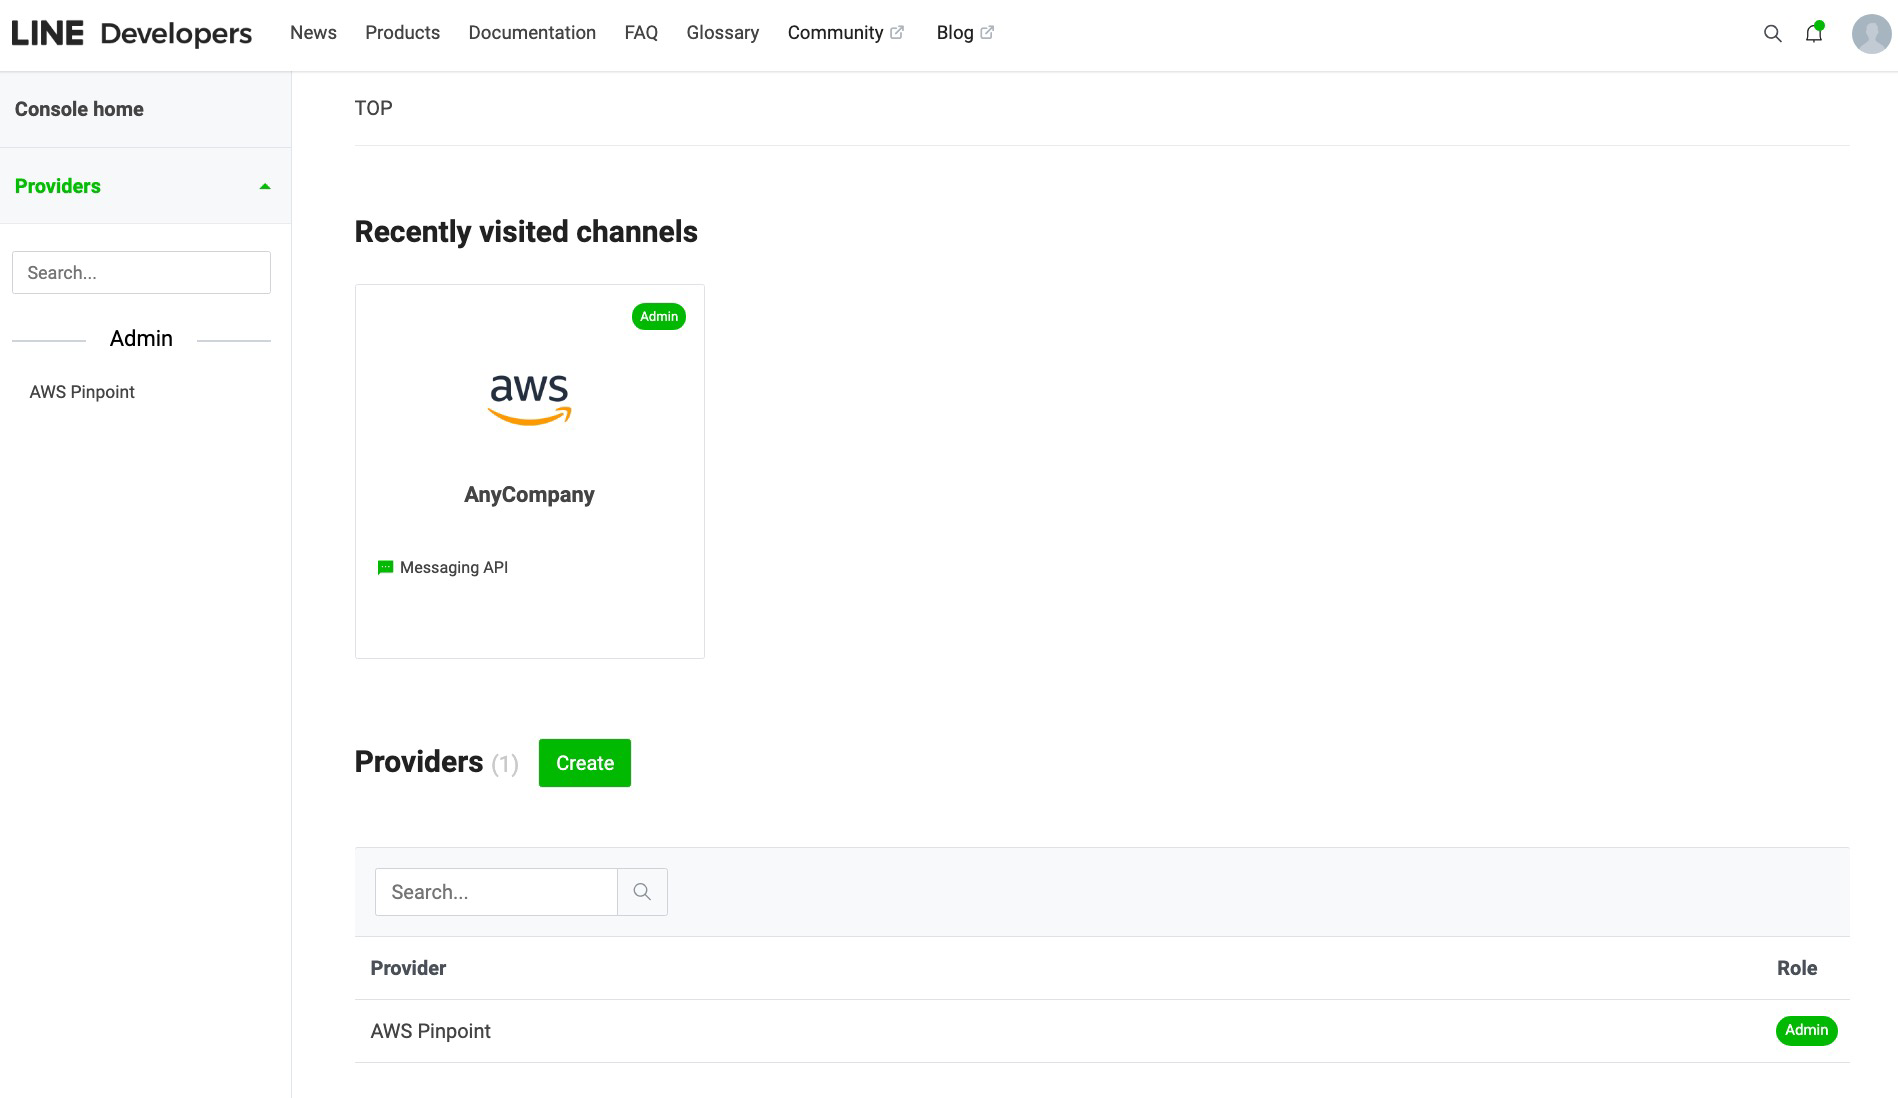Click the Admin badge on the channel card

pyautogui.click(x=658, y=316)
